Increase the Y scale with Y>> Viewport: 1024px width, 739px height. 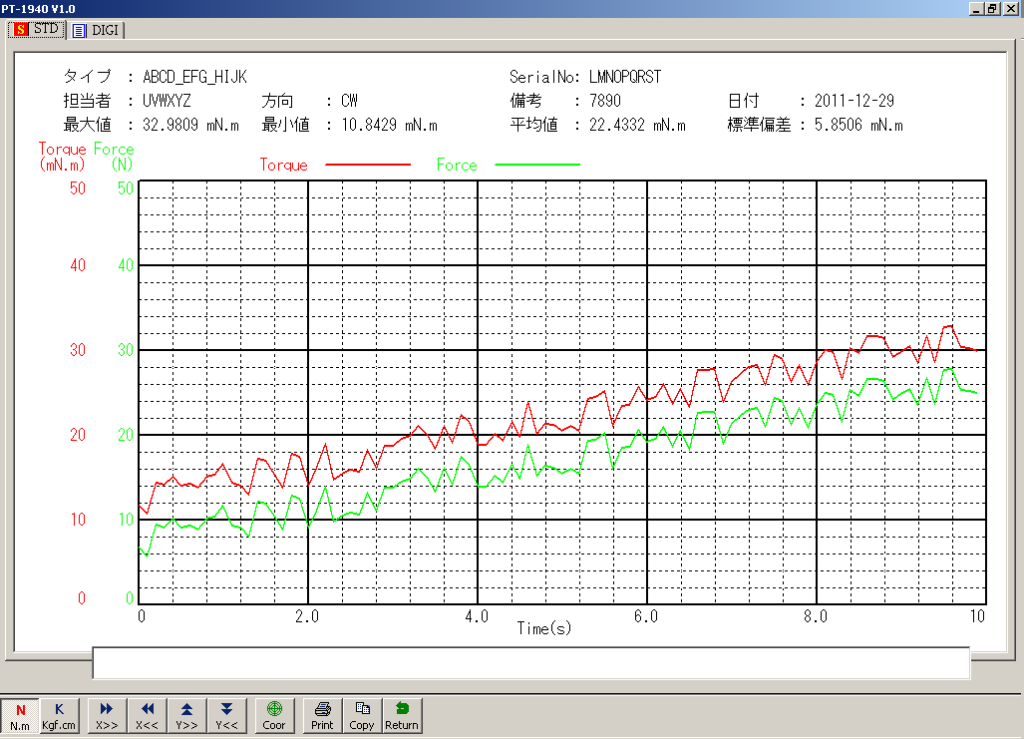[187, 714]
